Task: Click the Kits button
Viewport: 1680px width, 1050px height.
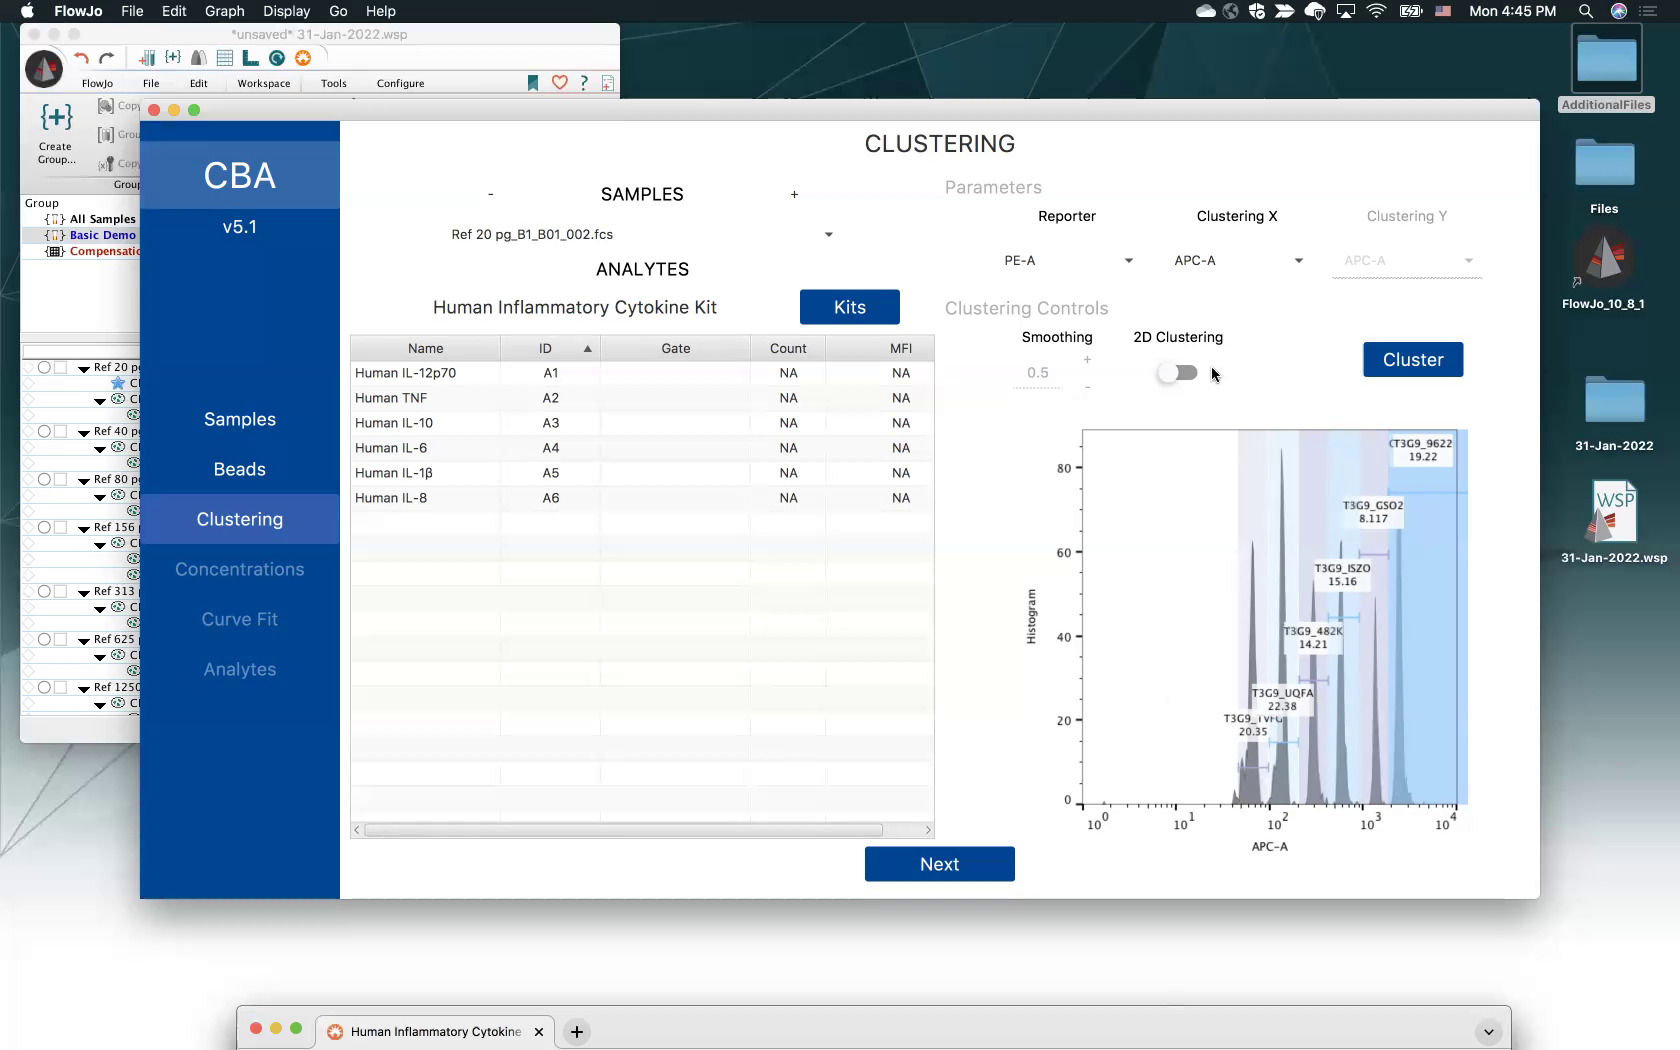Action: pyautogui.click(x=850, y=307)
